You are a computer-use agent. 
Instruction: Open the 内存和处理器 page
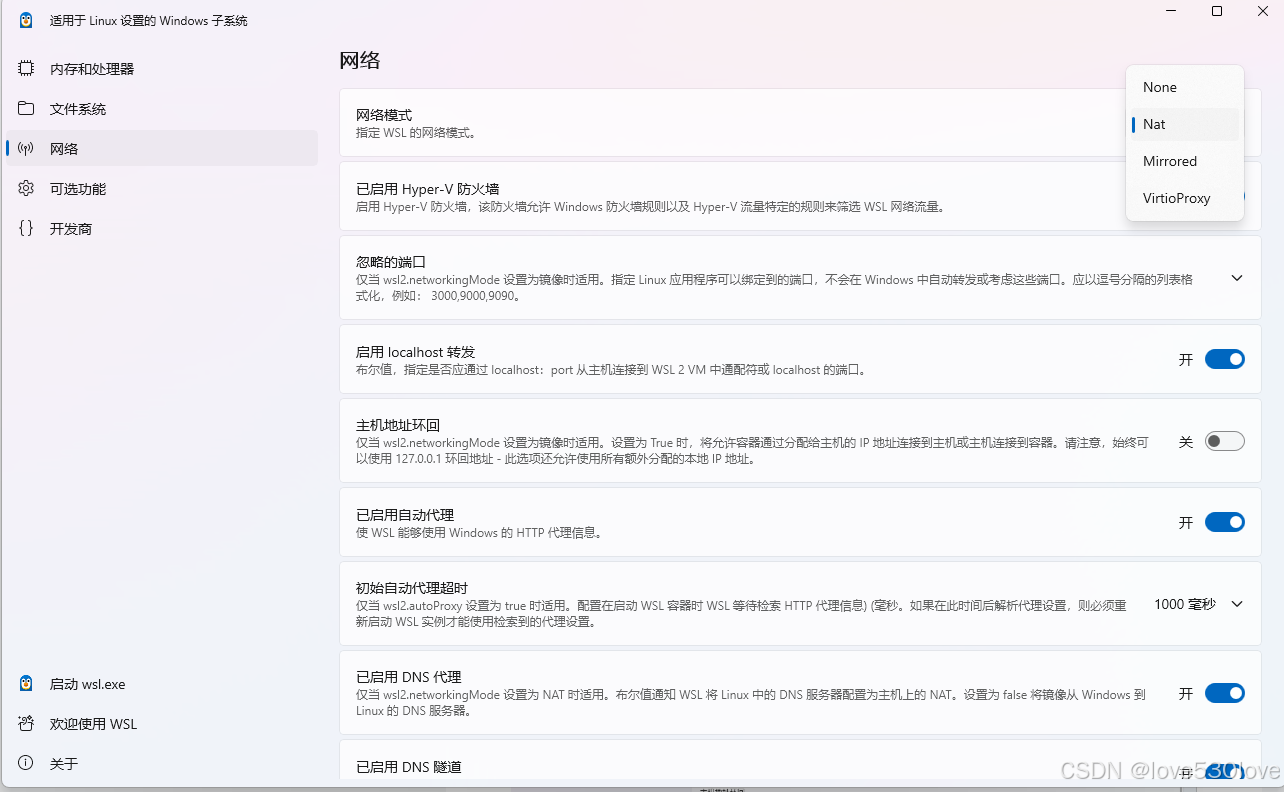tap(162, 69)
